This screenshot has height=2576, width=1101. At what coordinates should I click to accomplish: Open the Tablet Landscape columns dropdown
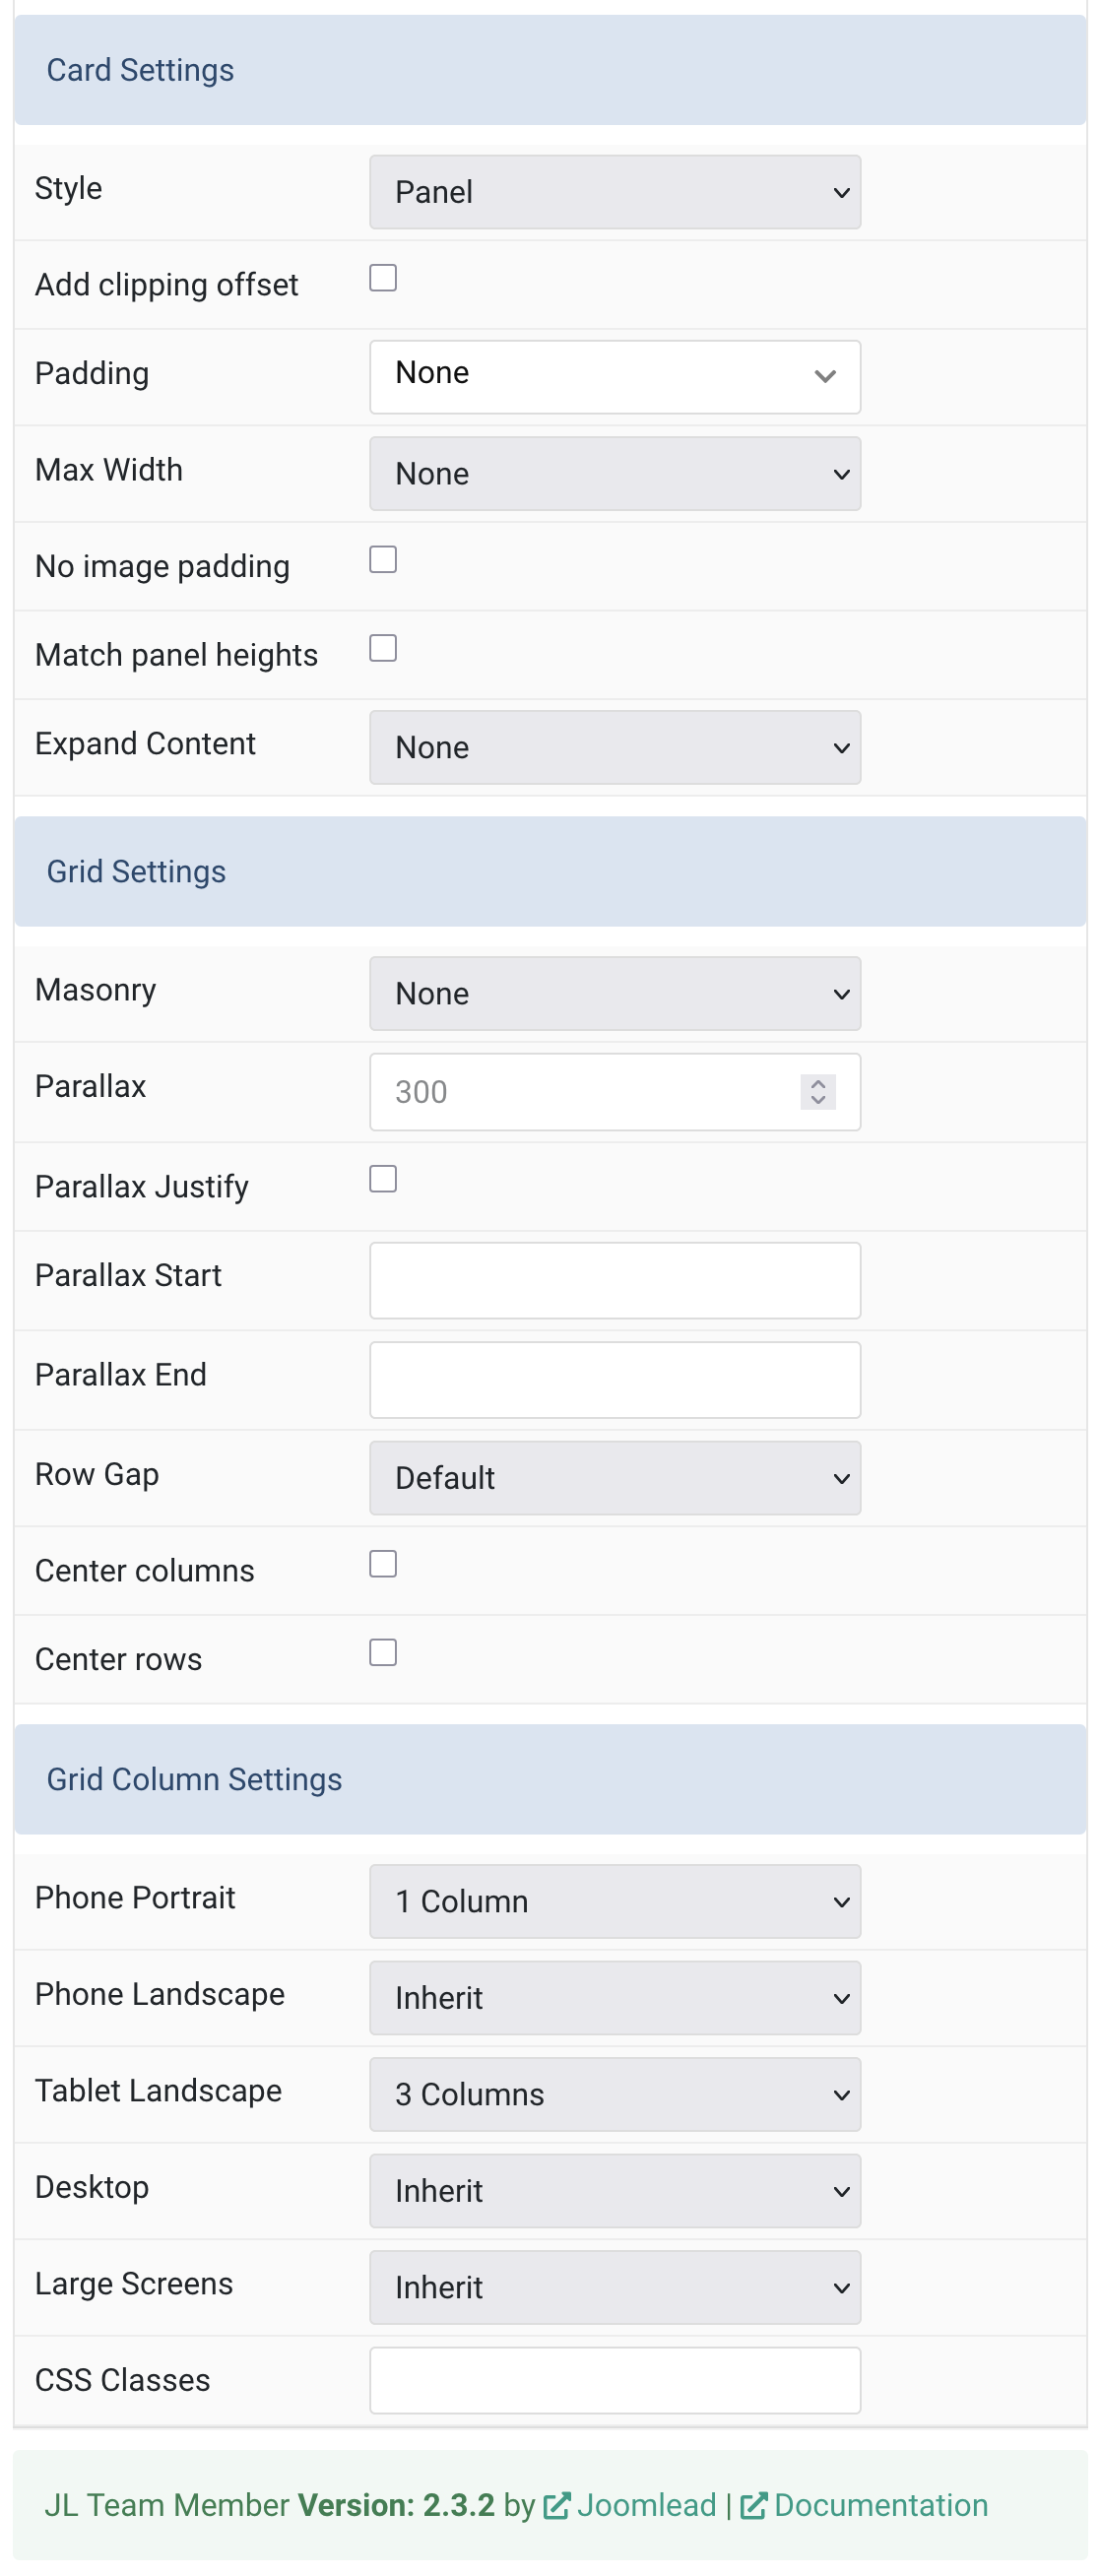(614, 2094)
